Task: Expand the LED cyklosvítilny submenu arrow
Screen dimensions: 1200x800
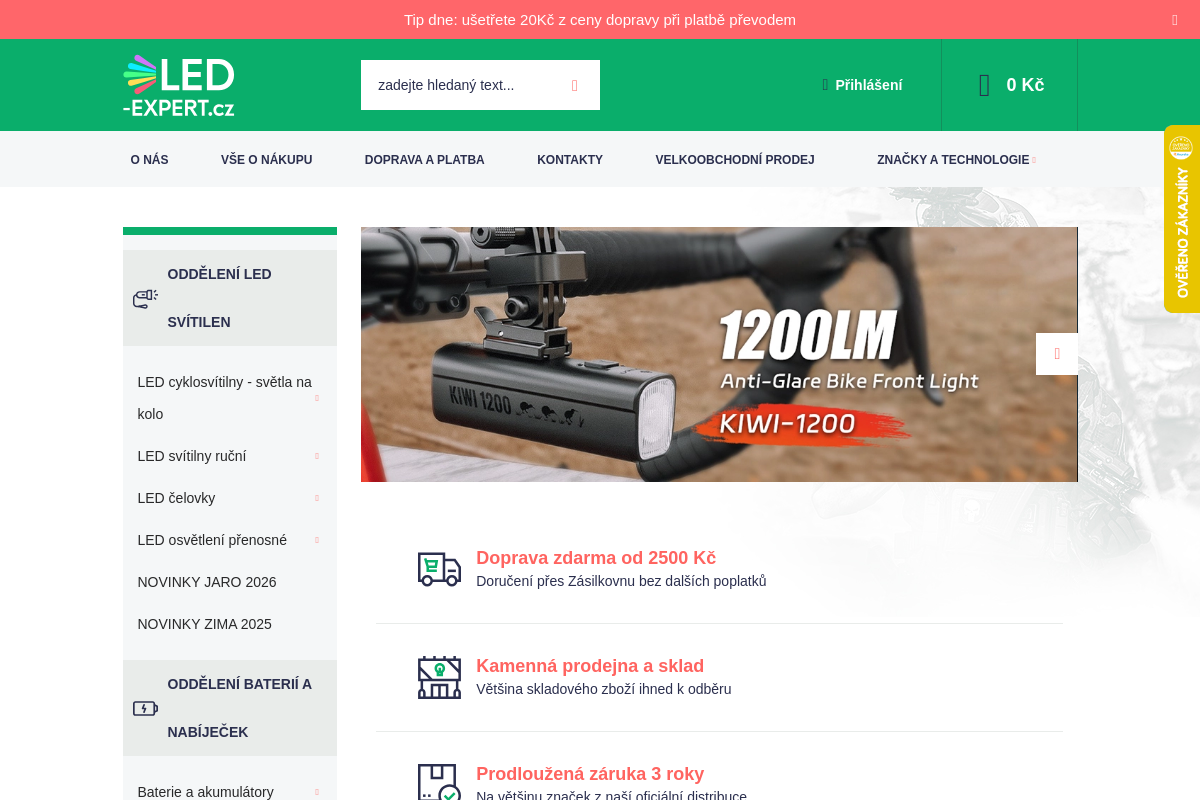Action: (x=316, y=397)
